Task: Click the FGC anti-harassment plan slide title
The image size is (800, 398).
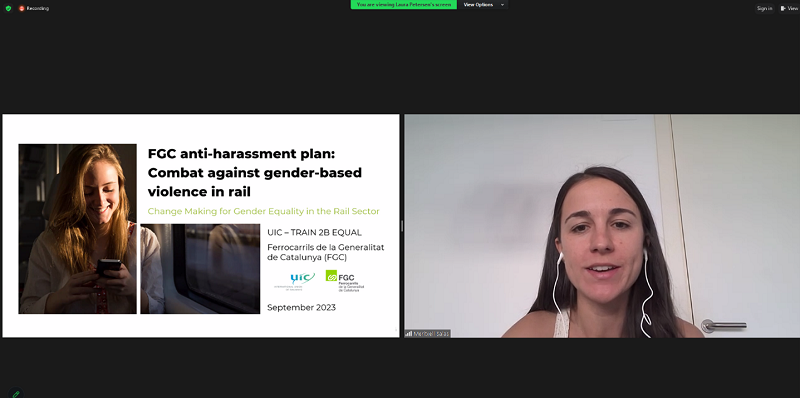Action: click(x=255, y=172)
